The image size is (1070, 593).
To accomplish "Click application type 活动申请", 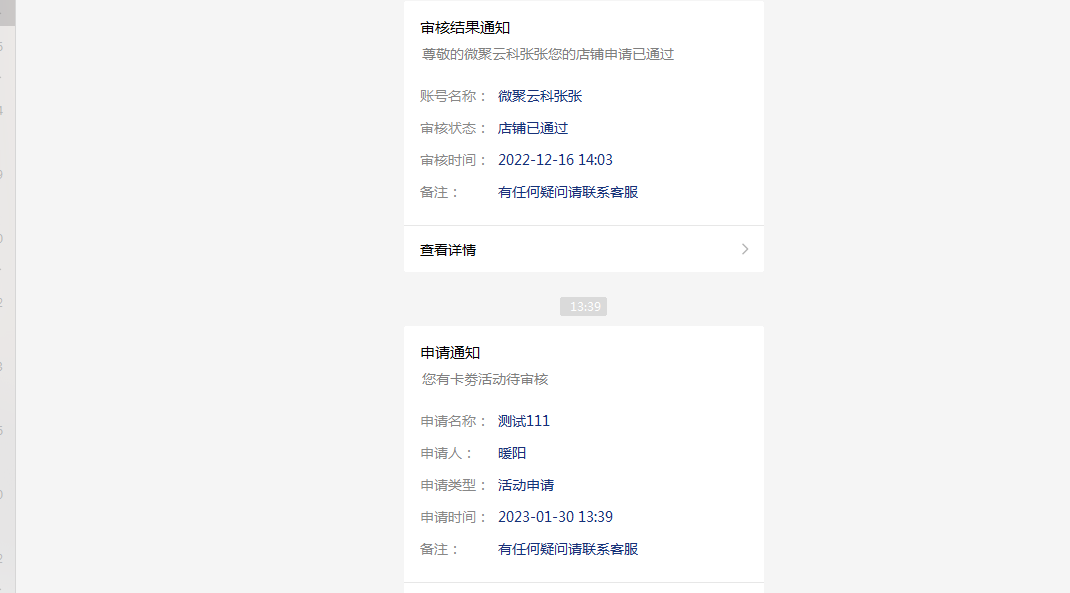I will click(x=526, y=485).
